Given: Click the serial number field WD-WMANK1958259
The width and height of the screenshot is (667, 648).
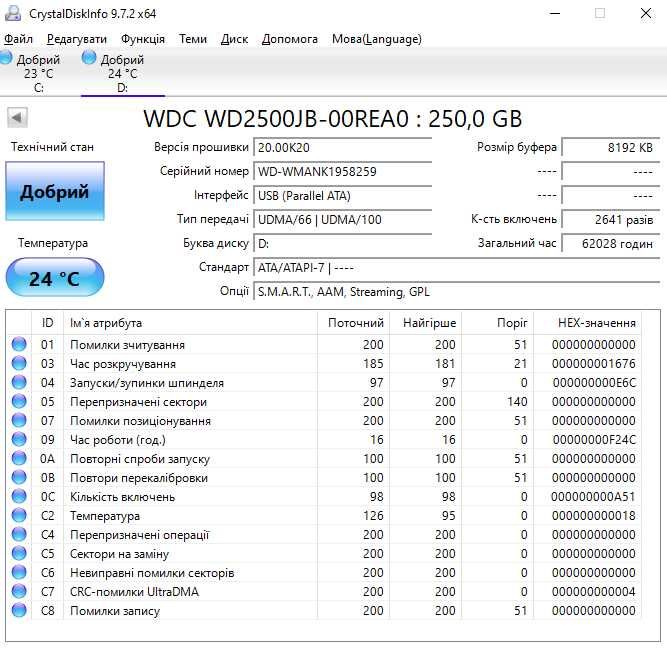Looking at the screenshot, I should pyautogui.click(x=342, y=171).
